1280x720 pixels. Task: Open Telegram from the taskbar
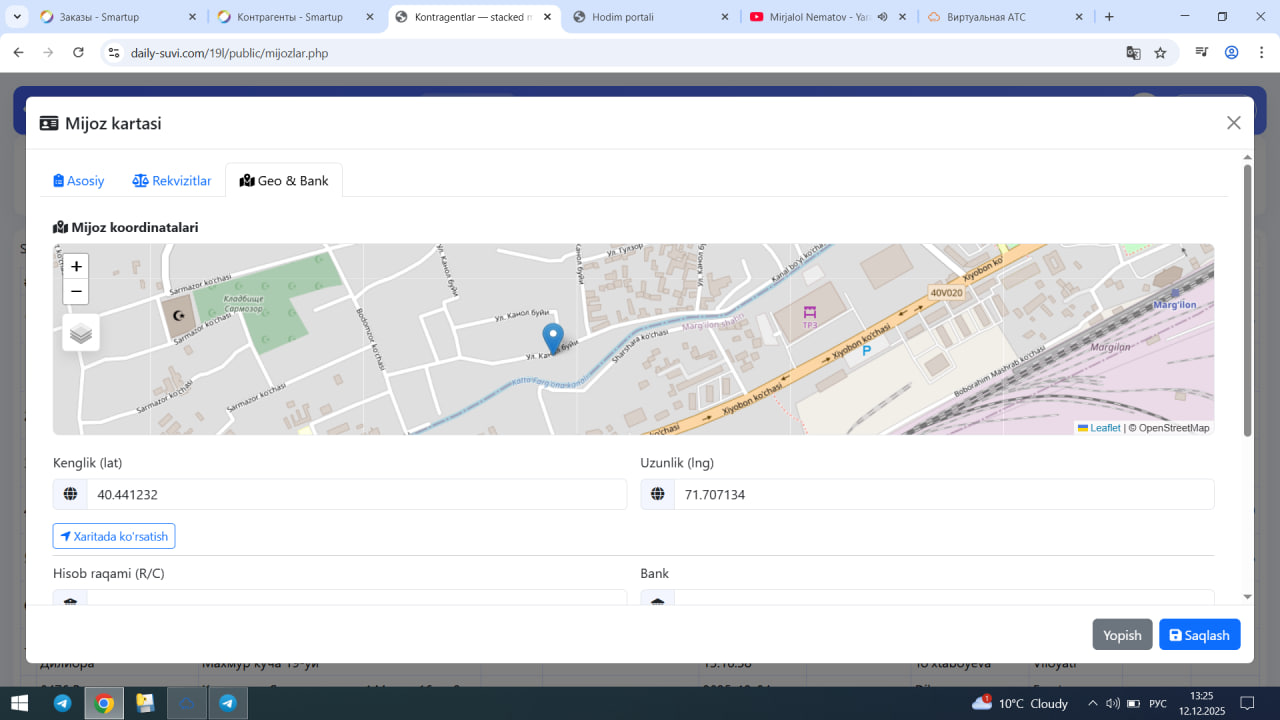pyautogui.click(x=62, y=703)
